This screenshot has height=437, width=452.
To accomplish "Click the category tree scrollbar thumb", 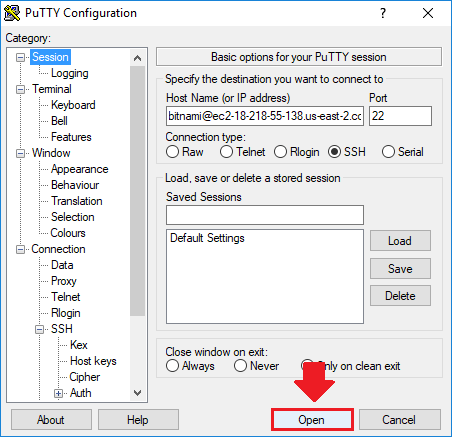I will (x=137, y=191).
